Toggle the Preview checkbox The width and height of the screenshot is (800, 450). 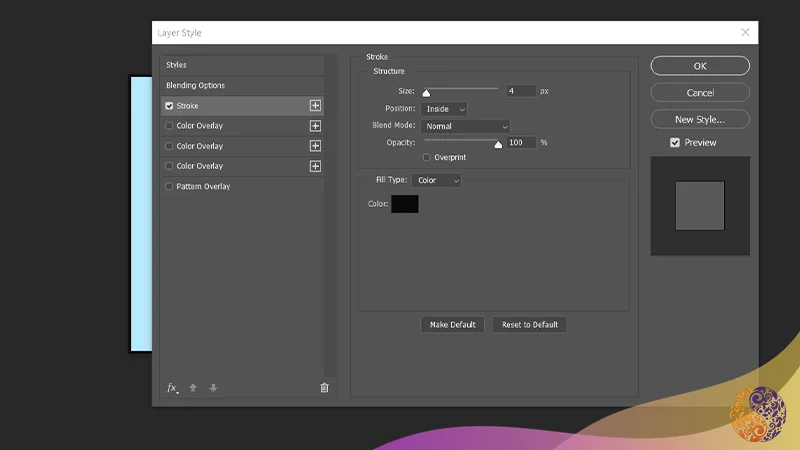(x=675, y=143)
